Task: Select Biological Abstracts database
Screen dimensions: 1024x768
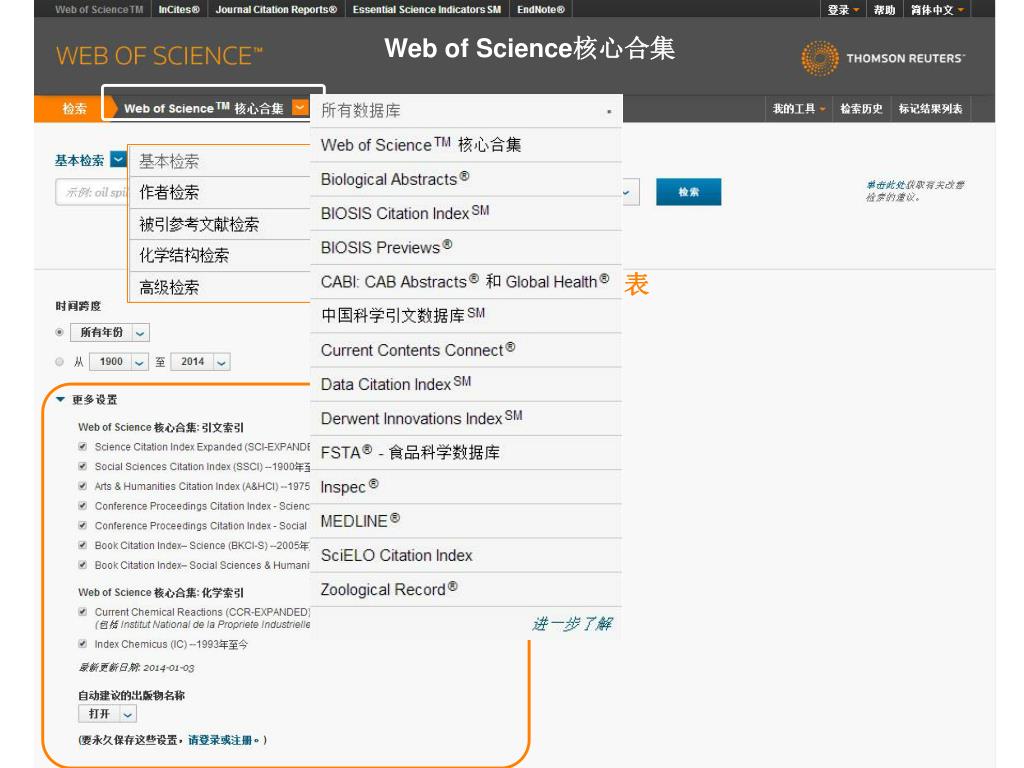Action: (466, 179)
